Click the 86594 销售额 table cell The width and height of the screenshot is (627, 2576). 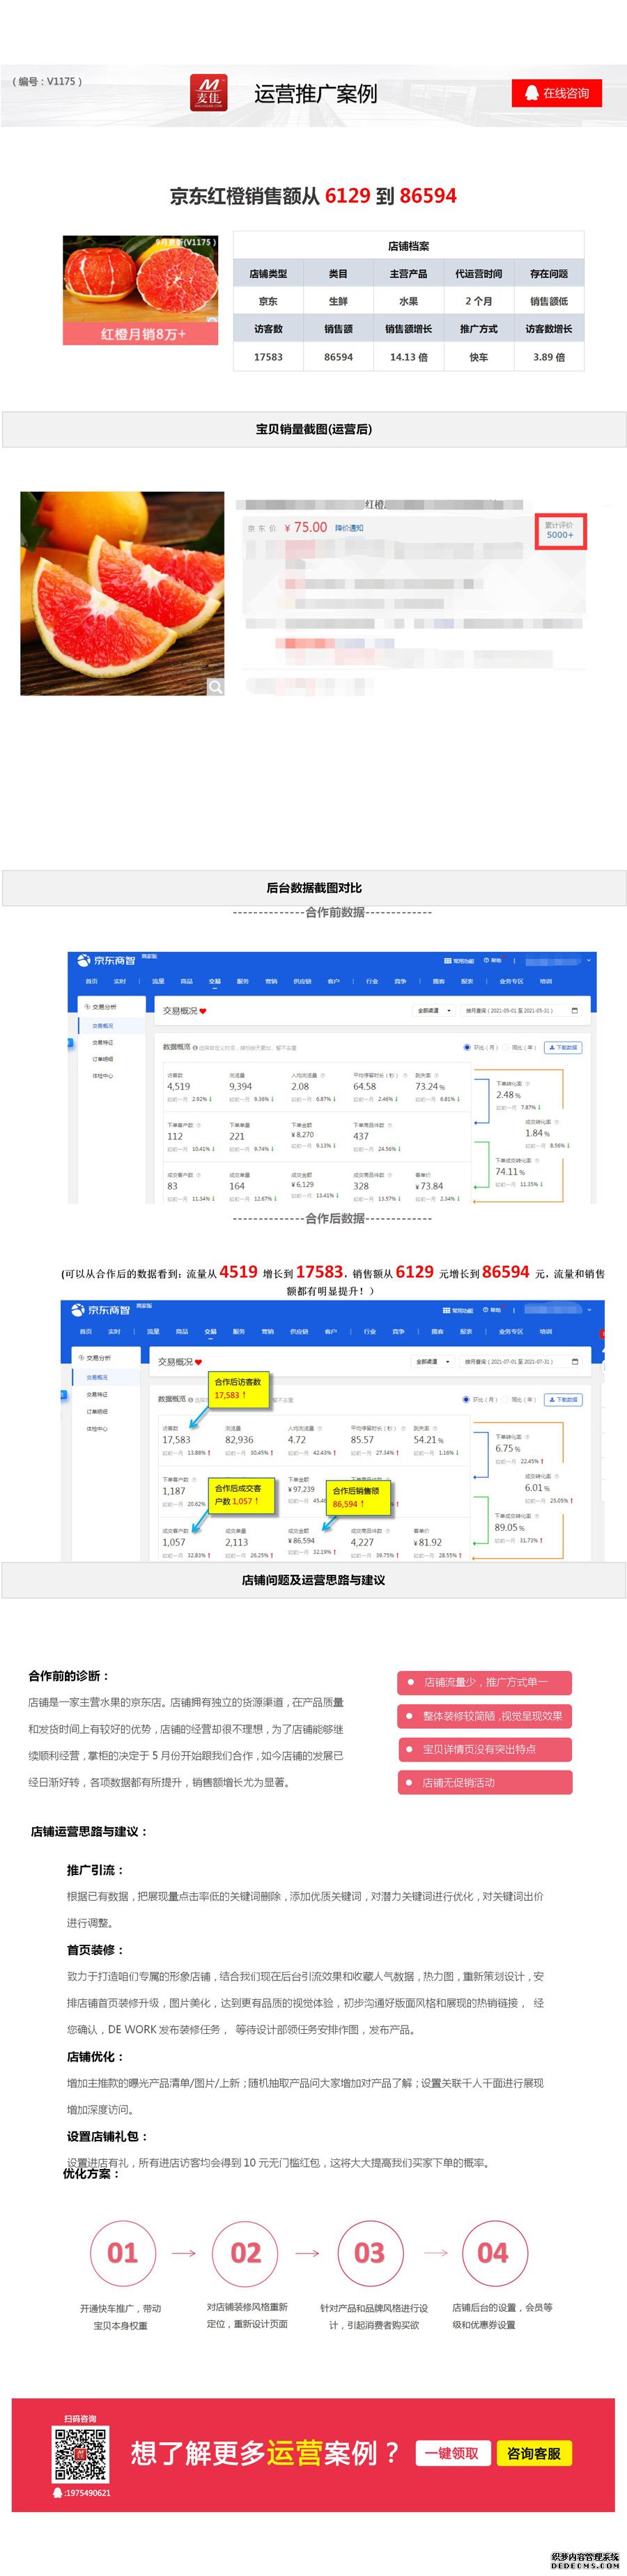(338, 357)
